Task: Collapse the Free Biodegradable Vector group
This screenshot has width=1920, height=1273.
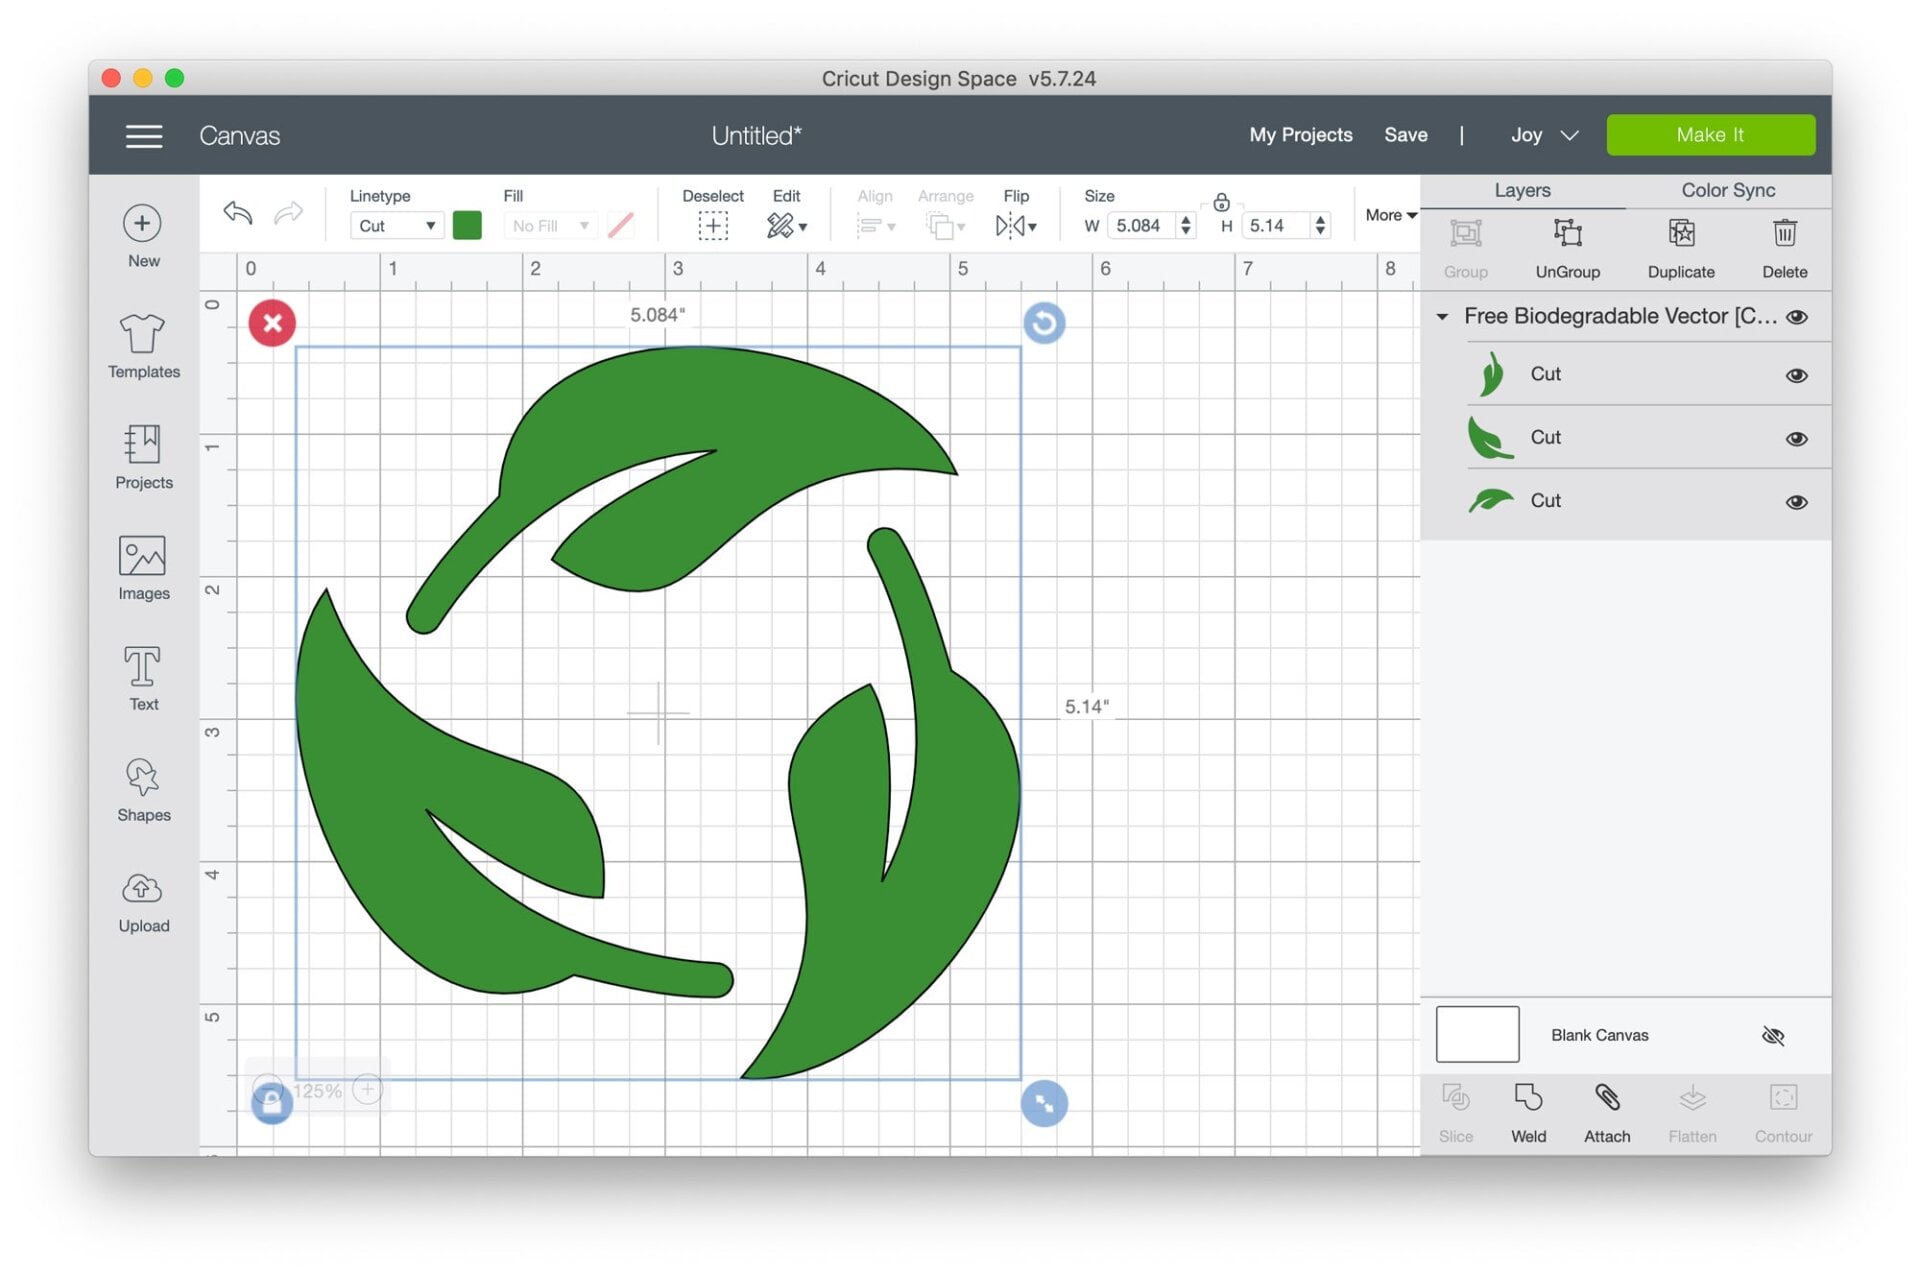Action: coord(1442,316)
